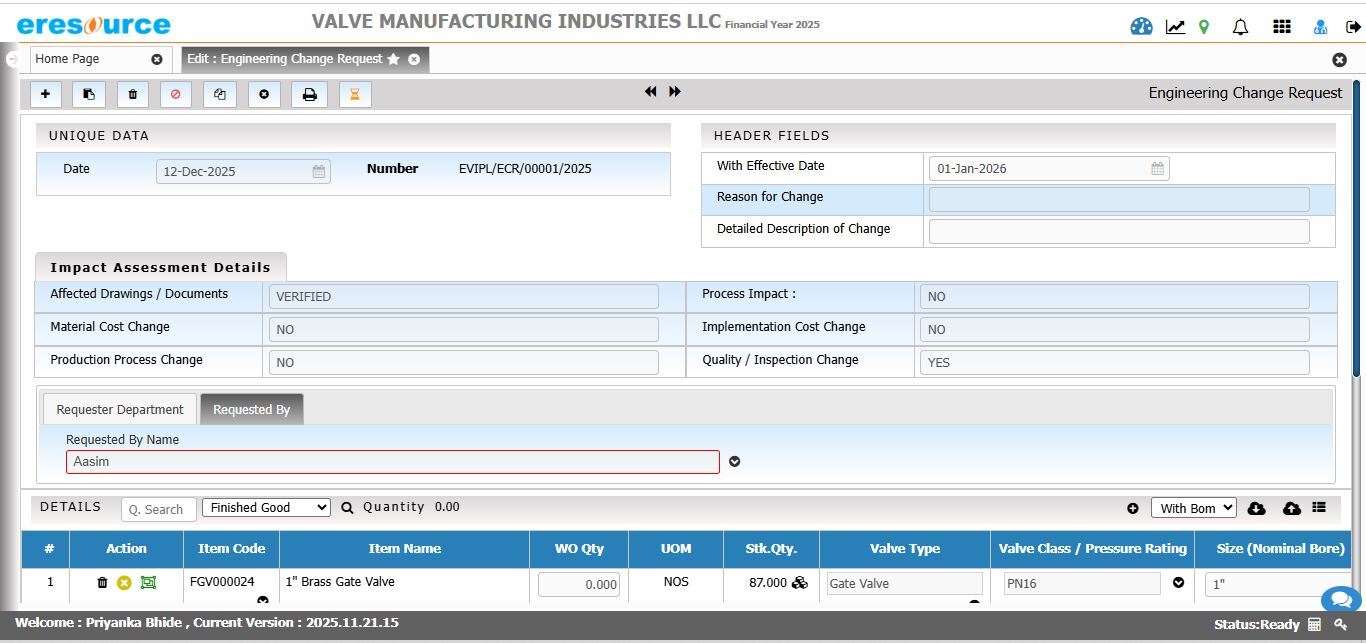
Task: Go to next record with forward arrows
Action: 675,91
